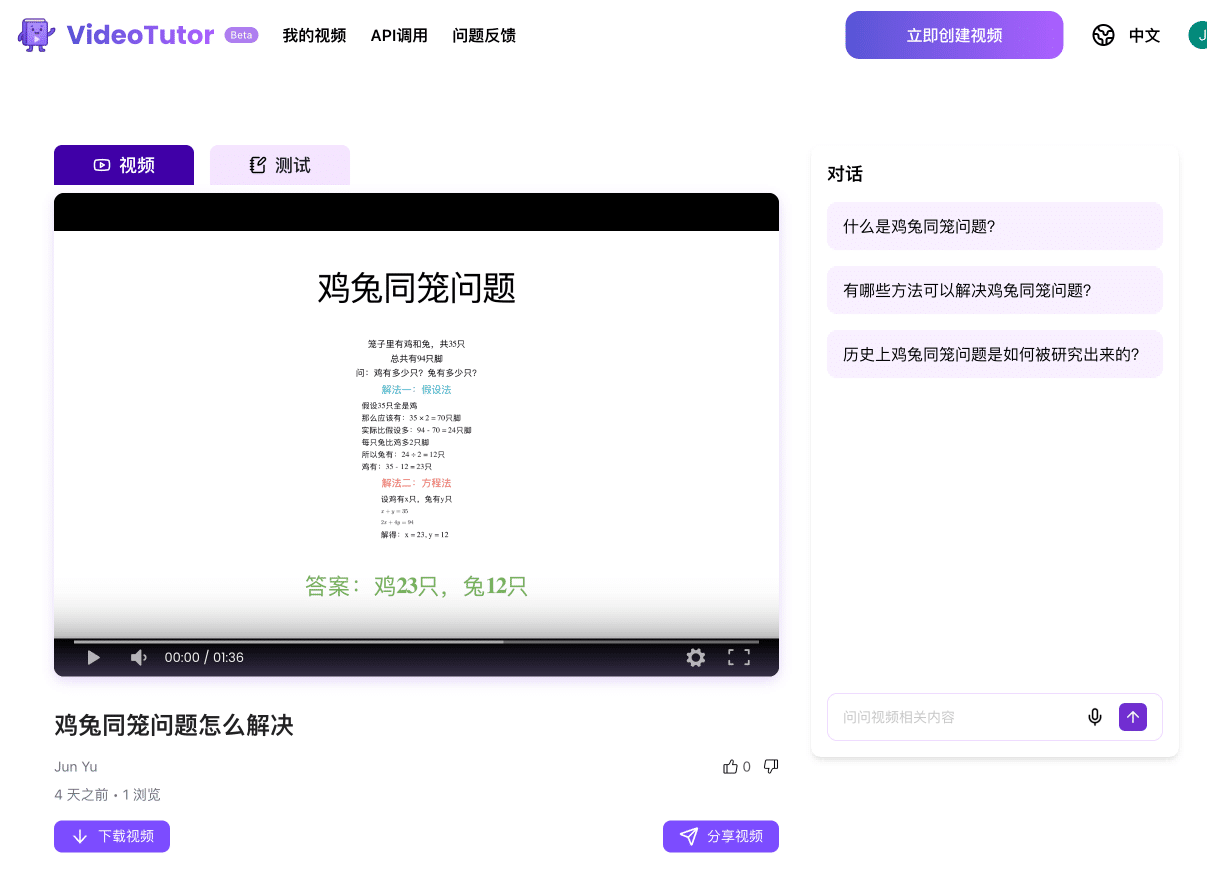
Task: Open the 中文 language selector
Action: tap(1144, 34)
